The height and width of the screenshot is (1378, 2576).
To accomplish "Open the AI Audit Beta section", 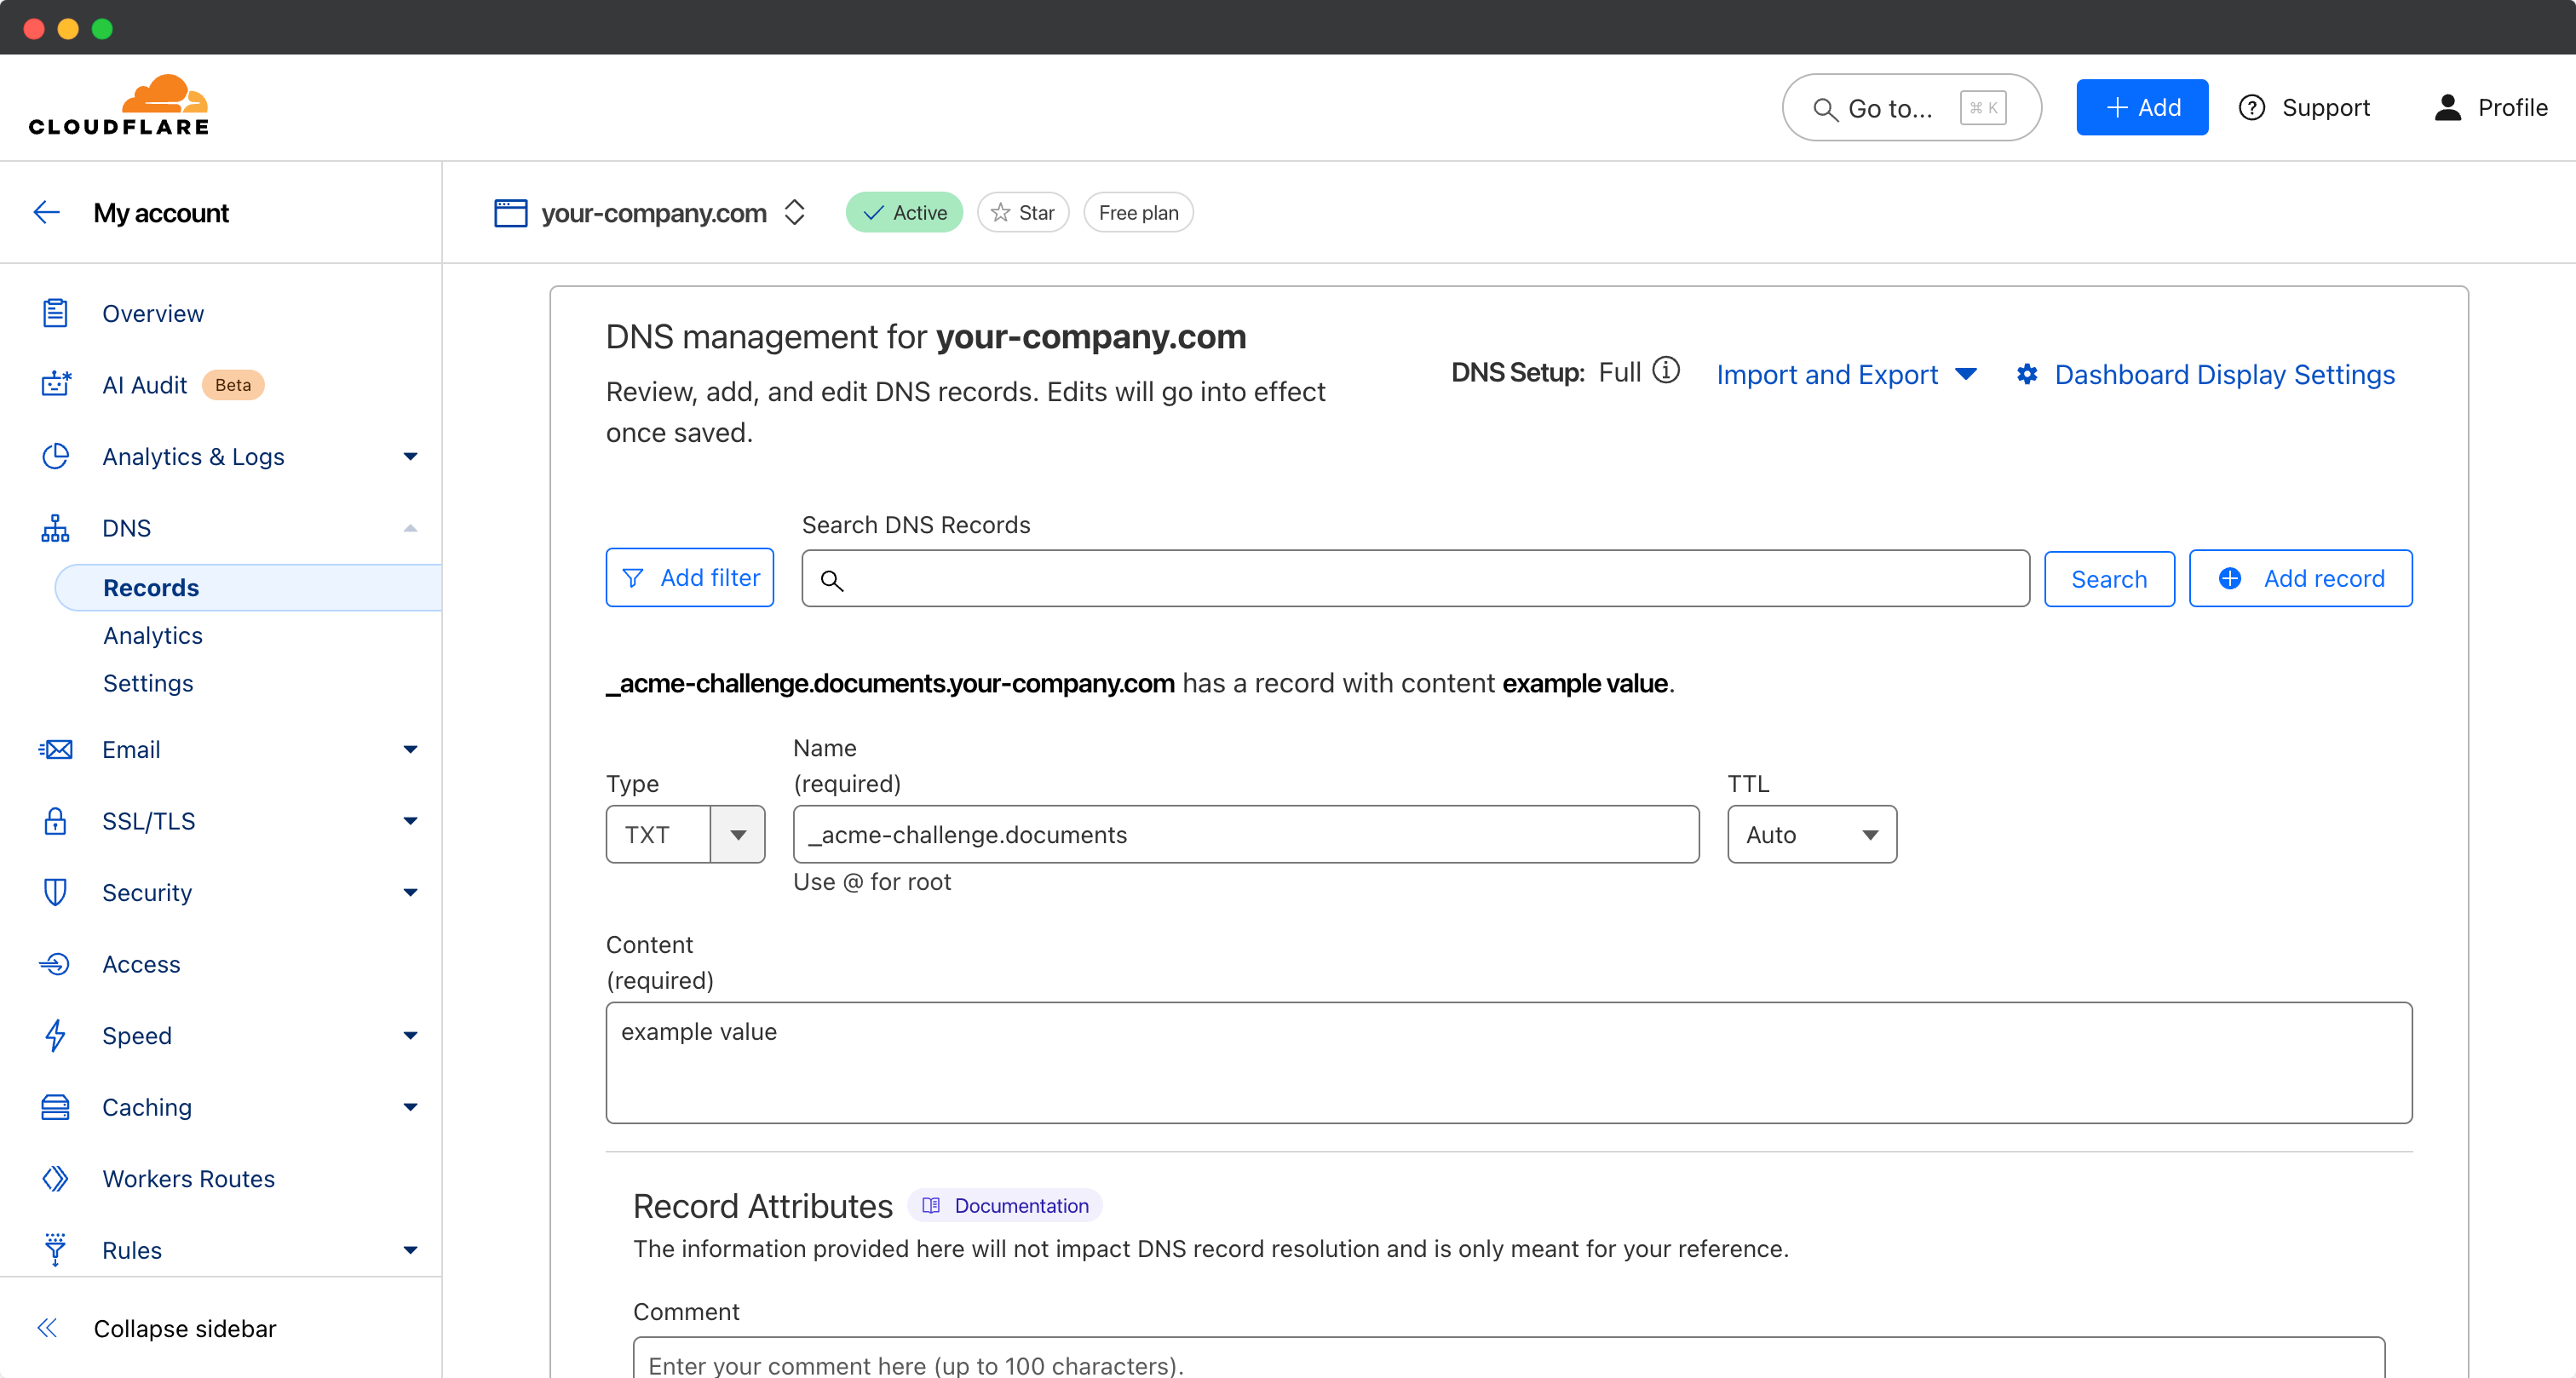I will pyautogui.click(x=144, y=384).
